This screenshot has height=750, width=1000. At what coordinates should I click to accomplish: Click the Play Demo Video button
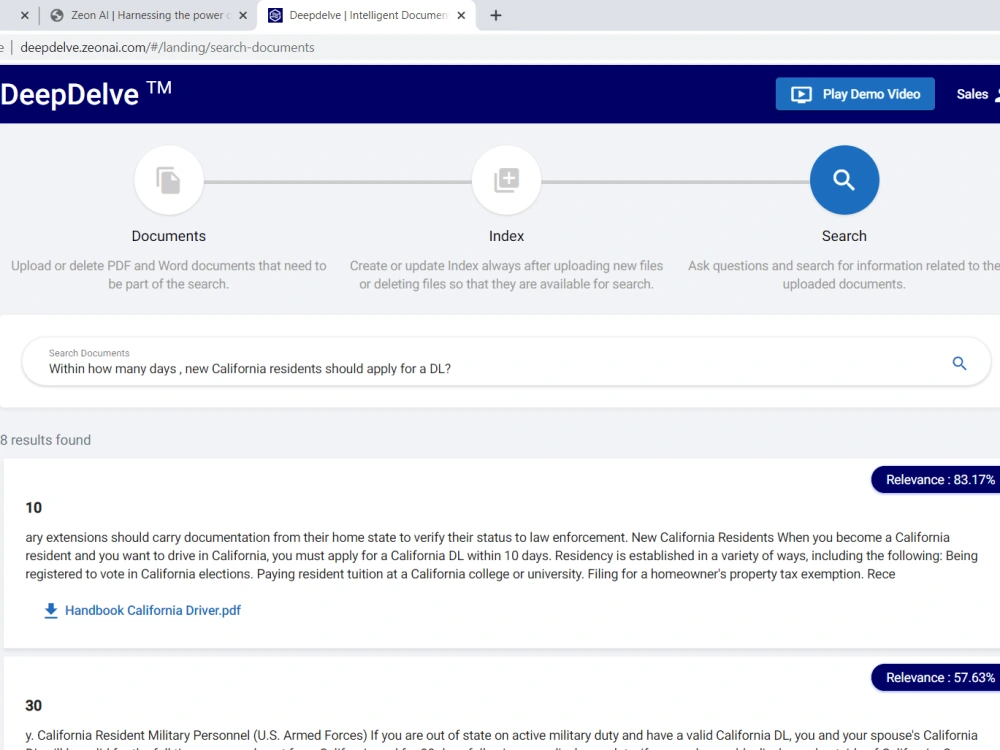point(855,94)
